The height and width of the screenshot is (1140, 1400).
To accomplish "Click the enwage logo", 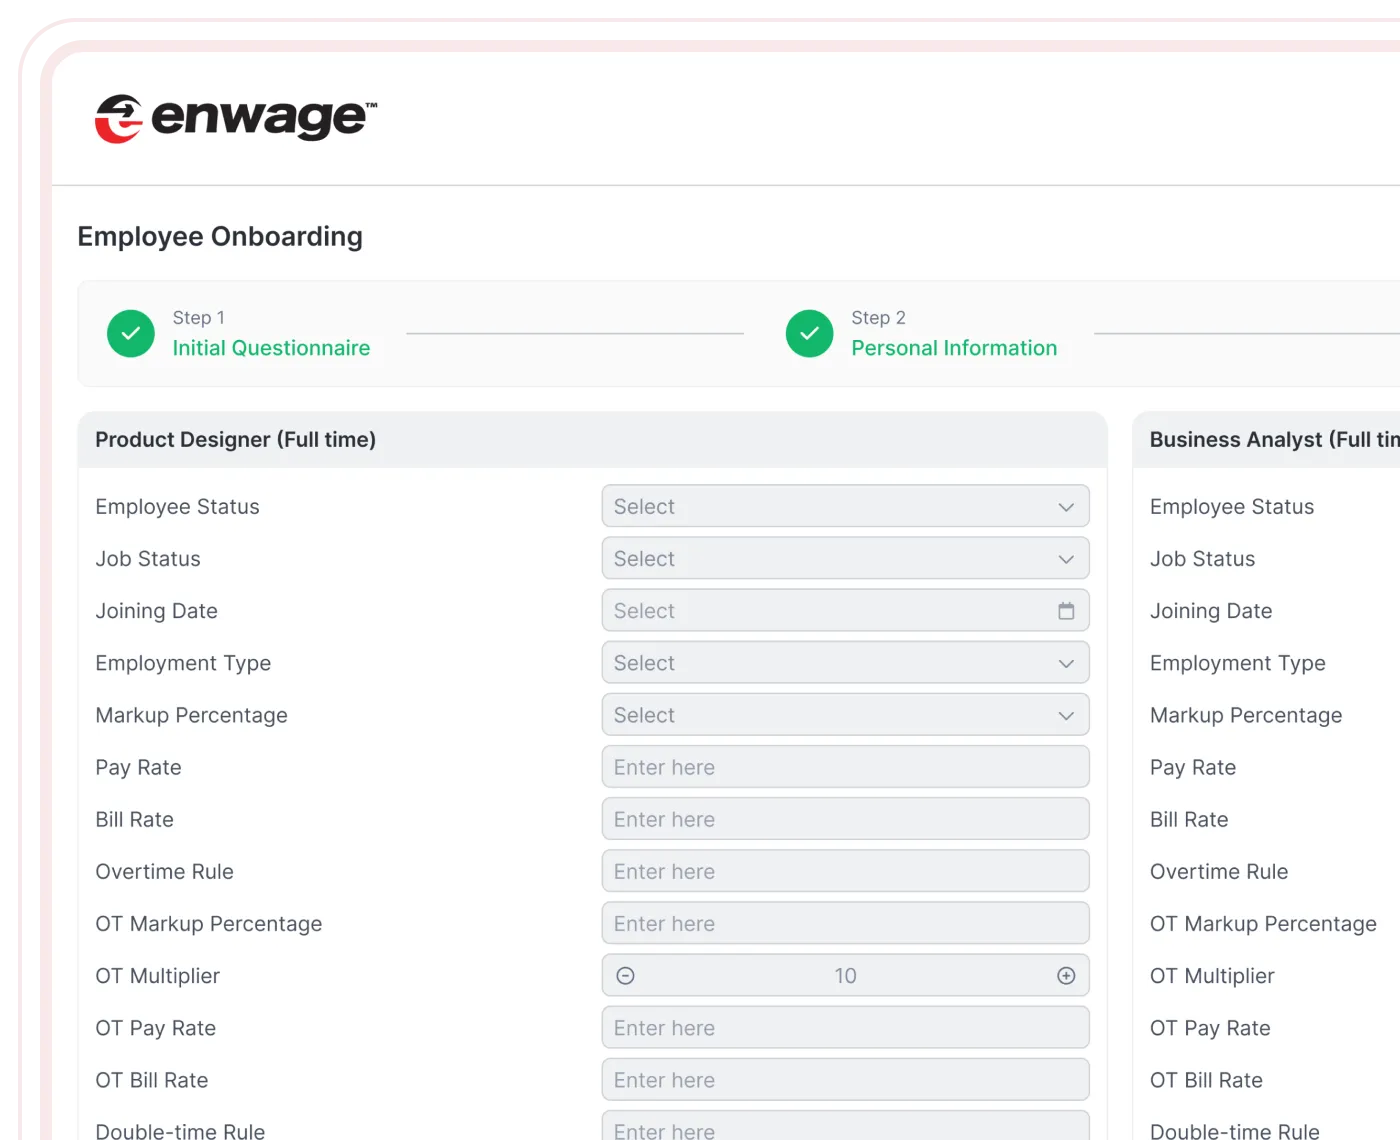I will click(233, 118).
